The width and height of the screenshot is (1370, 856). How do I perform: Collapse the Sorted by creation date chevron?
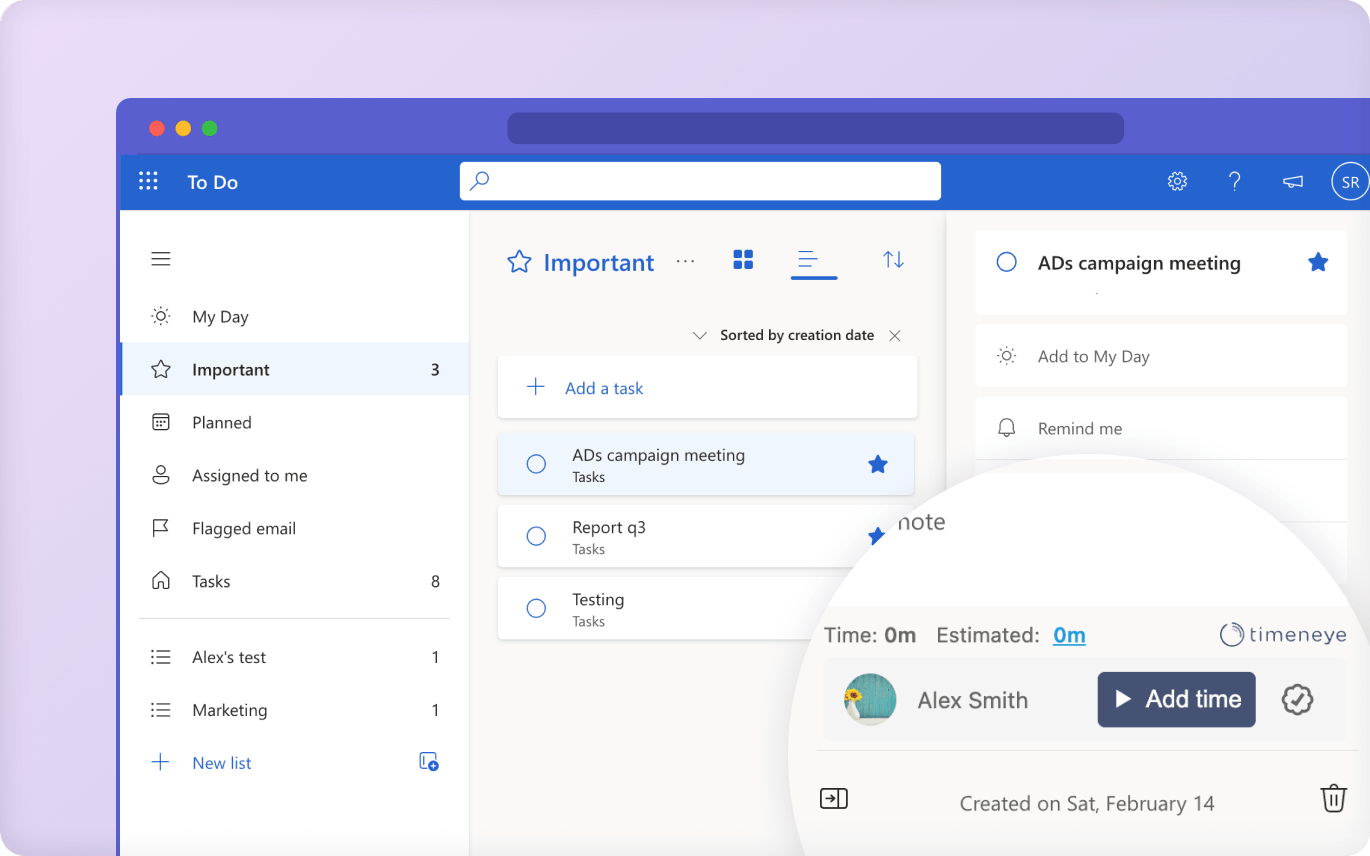point(700,336)
